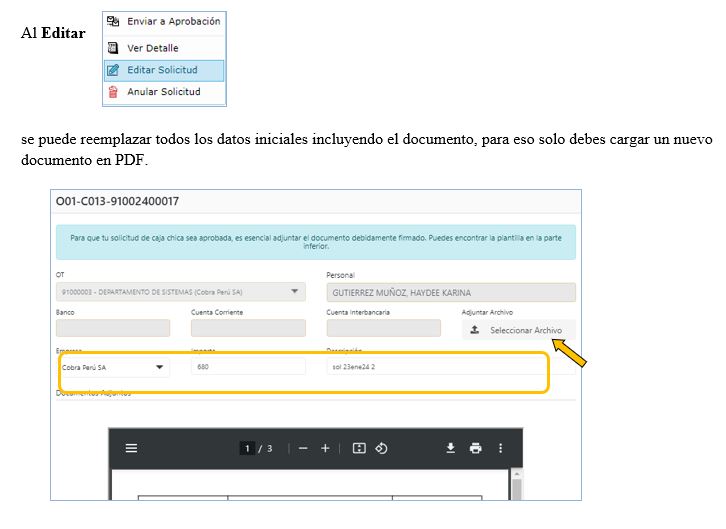
Task: Click the Cuenta Interbancaria label
Action: (x=358, y=312)
